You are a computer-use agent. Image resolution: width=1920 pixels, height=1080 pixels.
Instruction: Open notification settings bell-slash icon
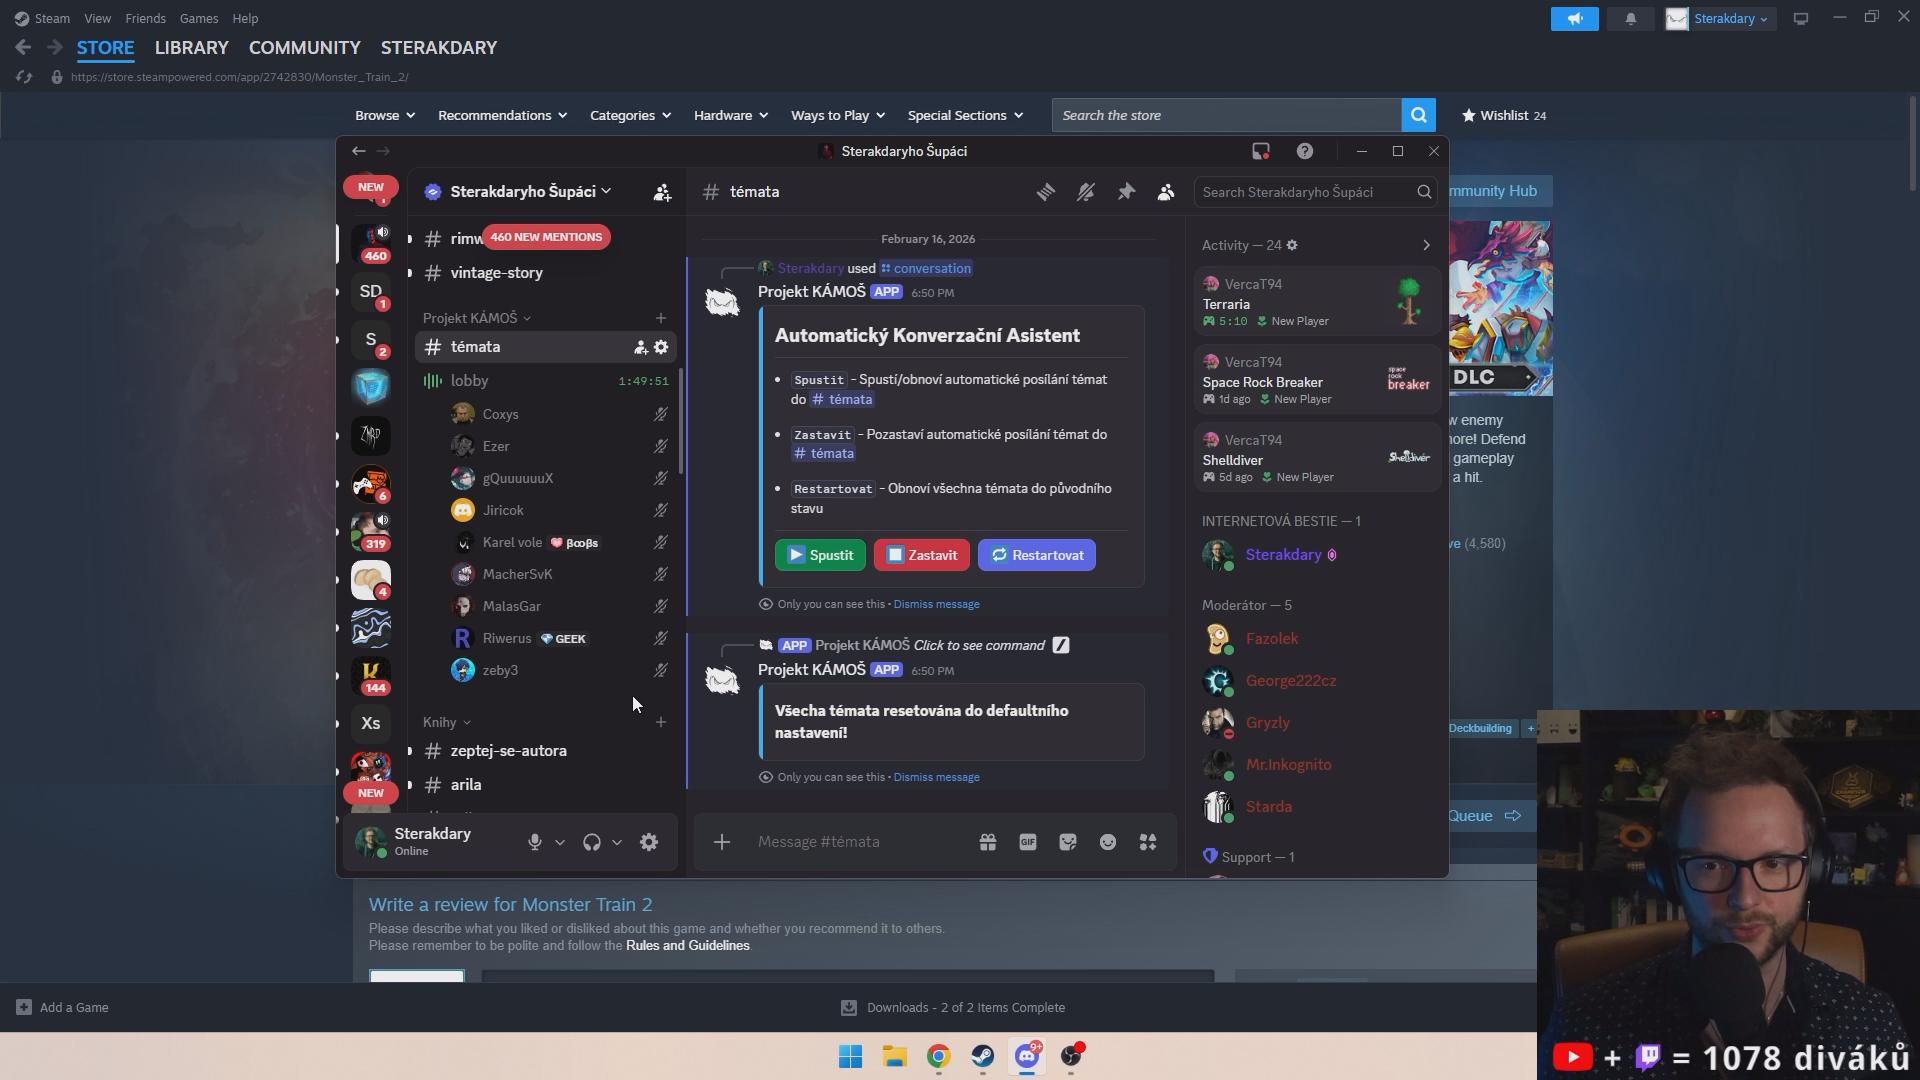coord(1085,192)
